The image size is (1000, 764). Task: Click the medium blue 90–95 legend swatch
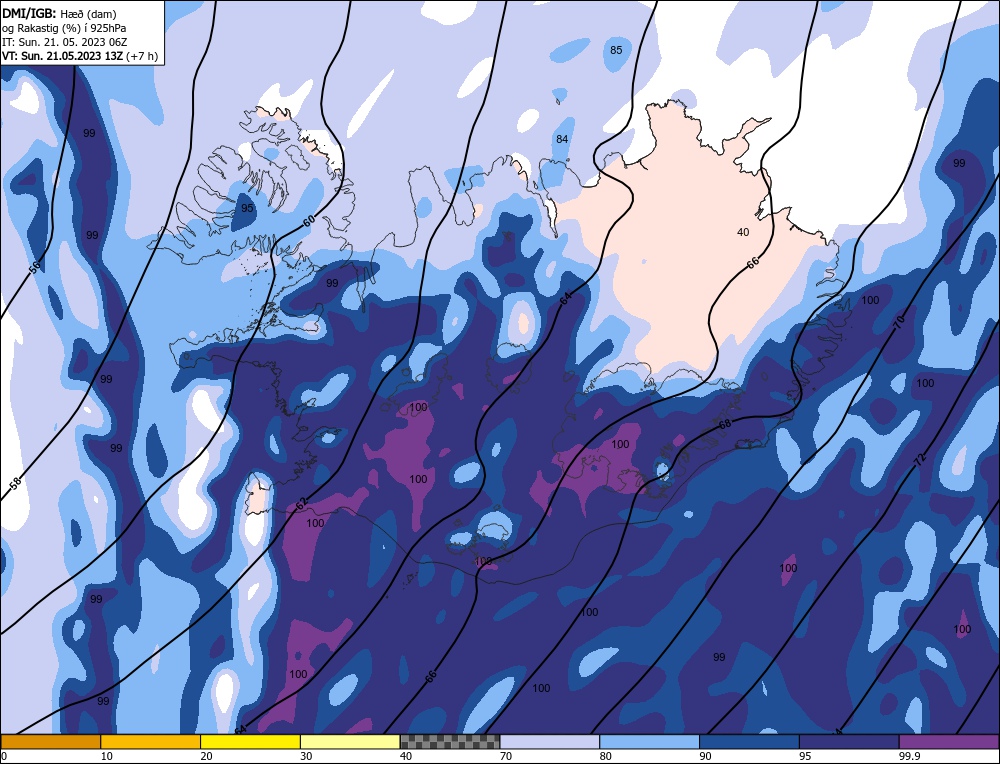(749, 741)
